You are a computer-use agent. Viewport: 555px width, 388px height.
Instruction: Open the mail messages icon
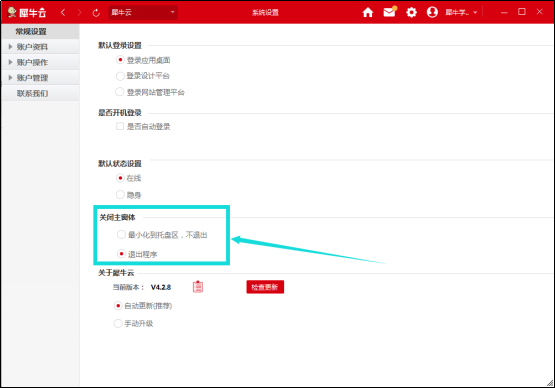(x=389, y=12)
